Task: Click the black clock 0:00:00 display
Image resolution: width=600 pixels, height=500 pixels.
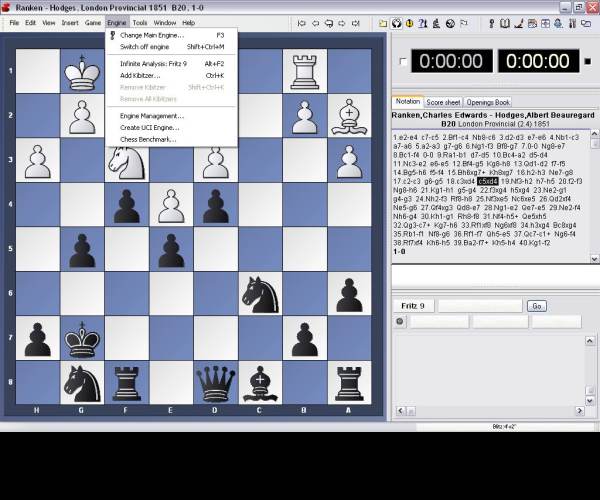Action: [x=538, y=61]
